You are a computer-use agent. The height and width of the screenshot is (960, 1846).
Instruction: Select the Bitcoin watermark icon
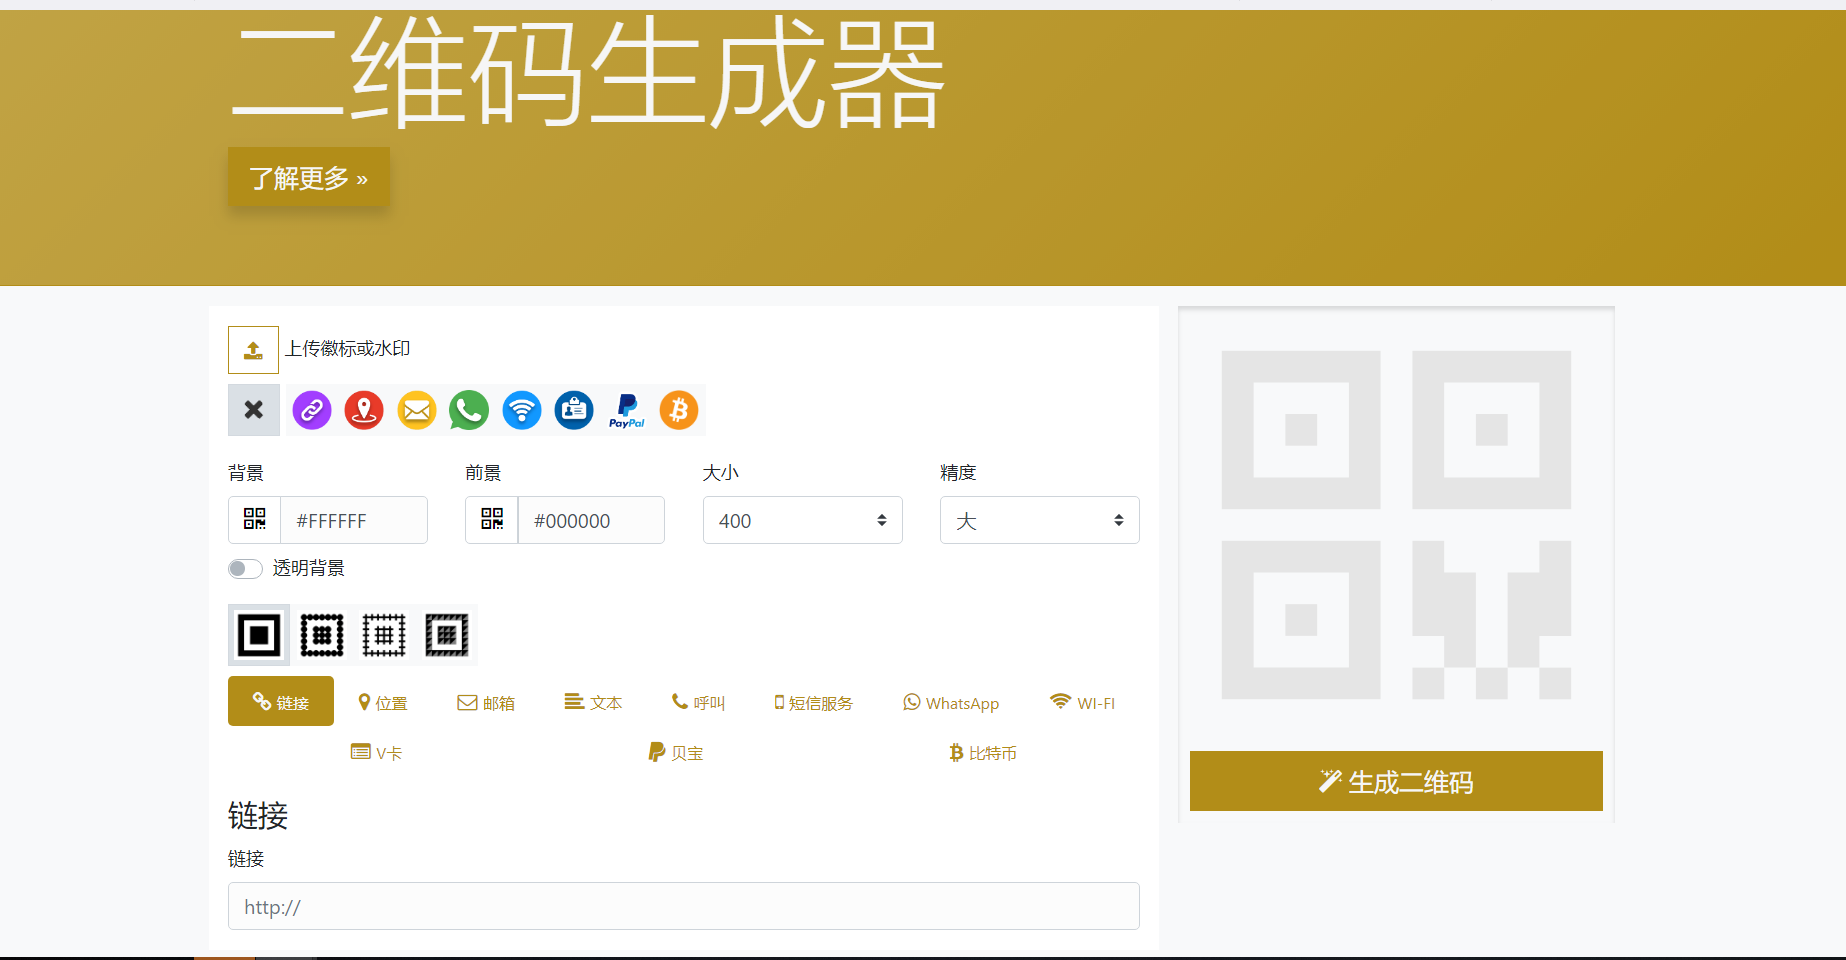679,410
